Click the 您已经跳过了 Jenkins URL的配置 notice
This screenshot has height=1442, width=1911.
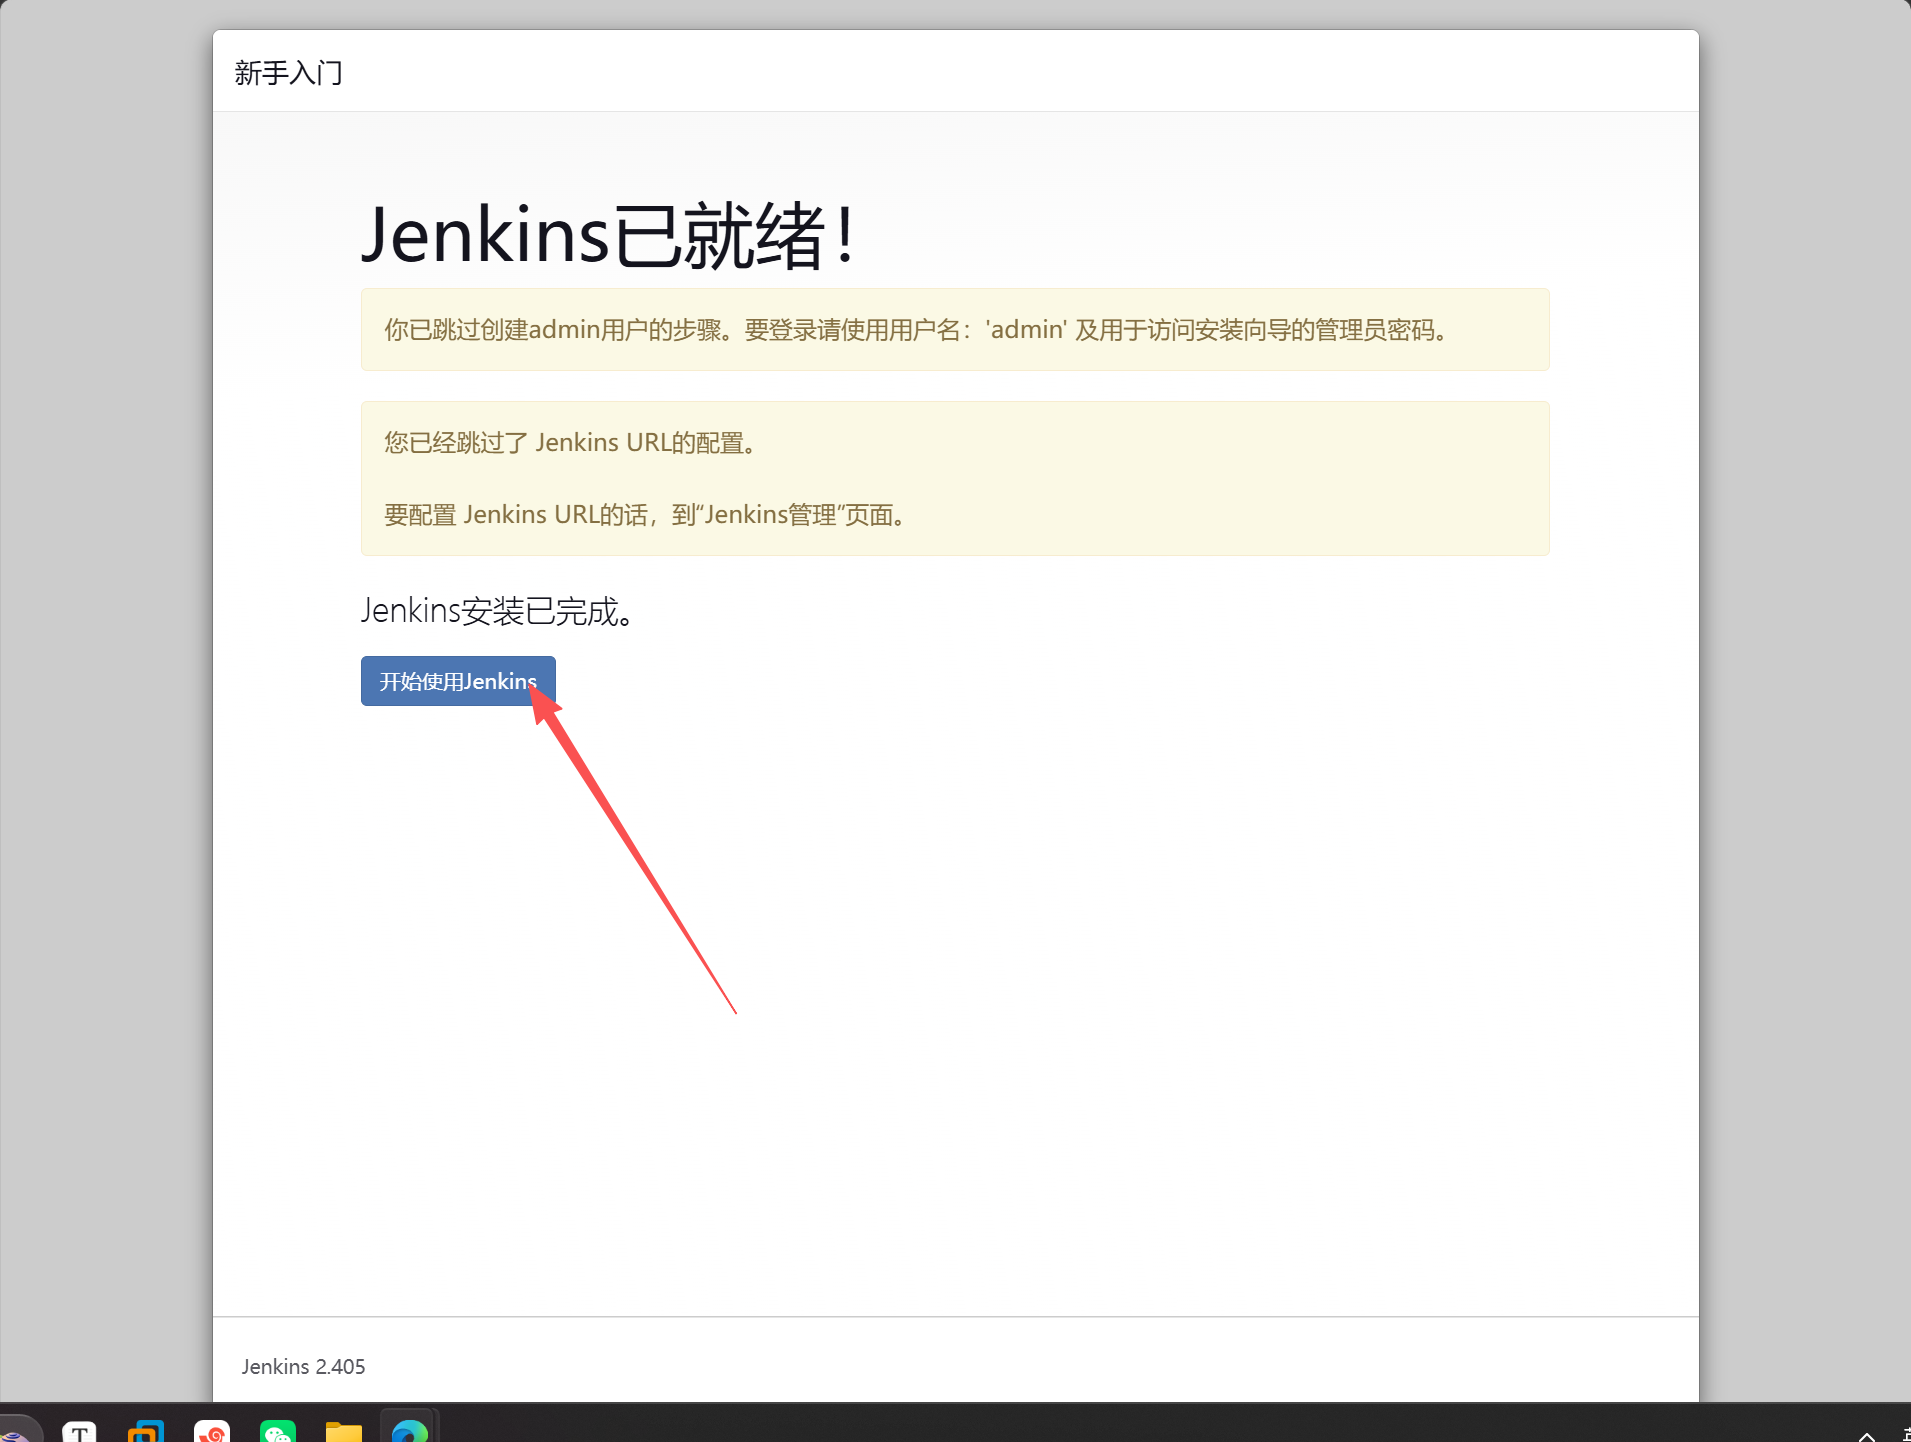[571, 443]
